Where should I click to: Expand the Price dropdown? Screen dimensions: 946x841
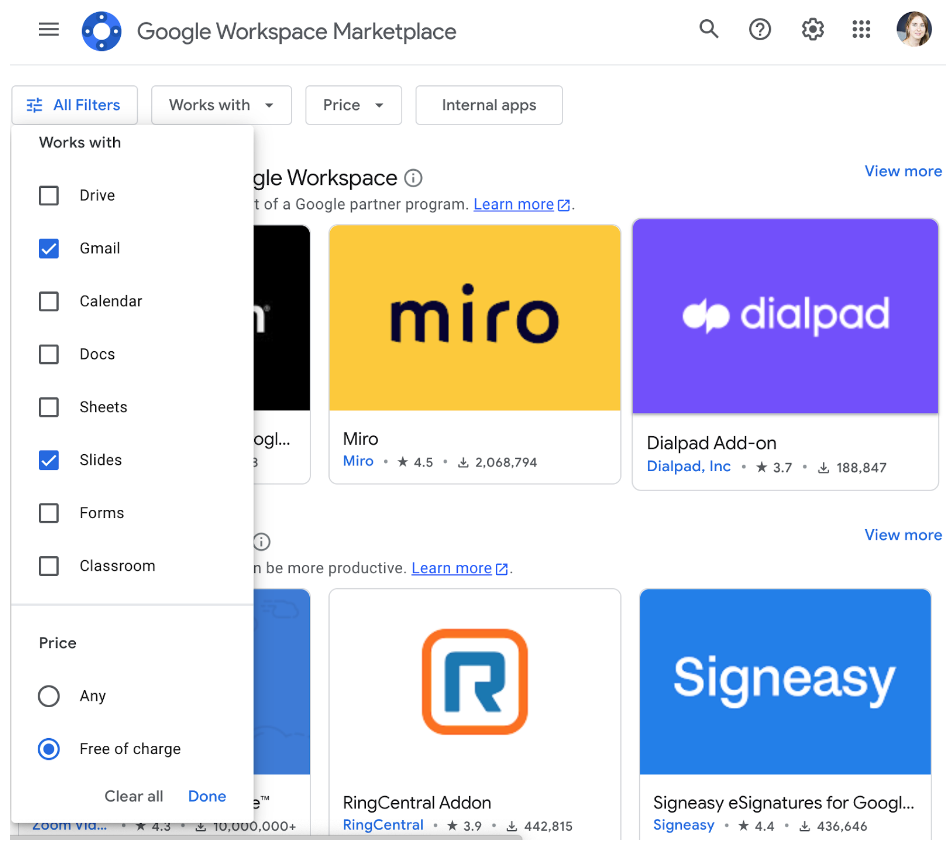tap(354, 105)
